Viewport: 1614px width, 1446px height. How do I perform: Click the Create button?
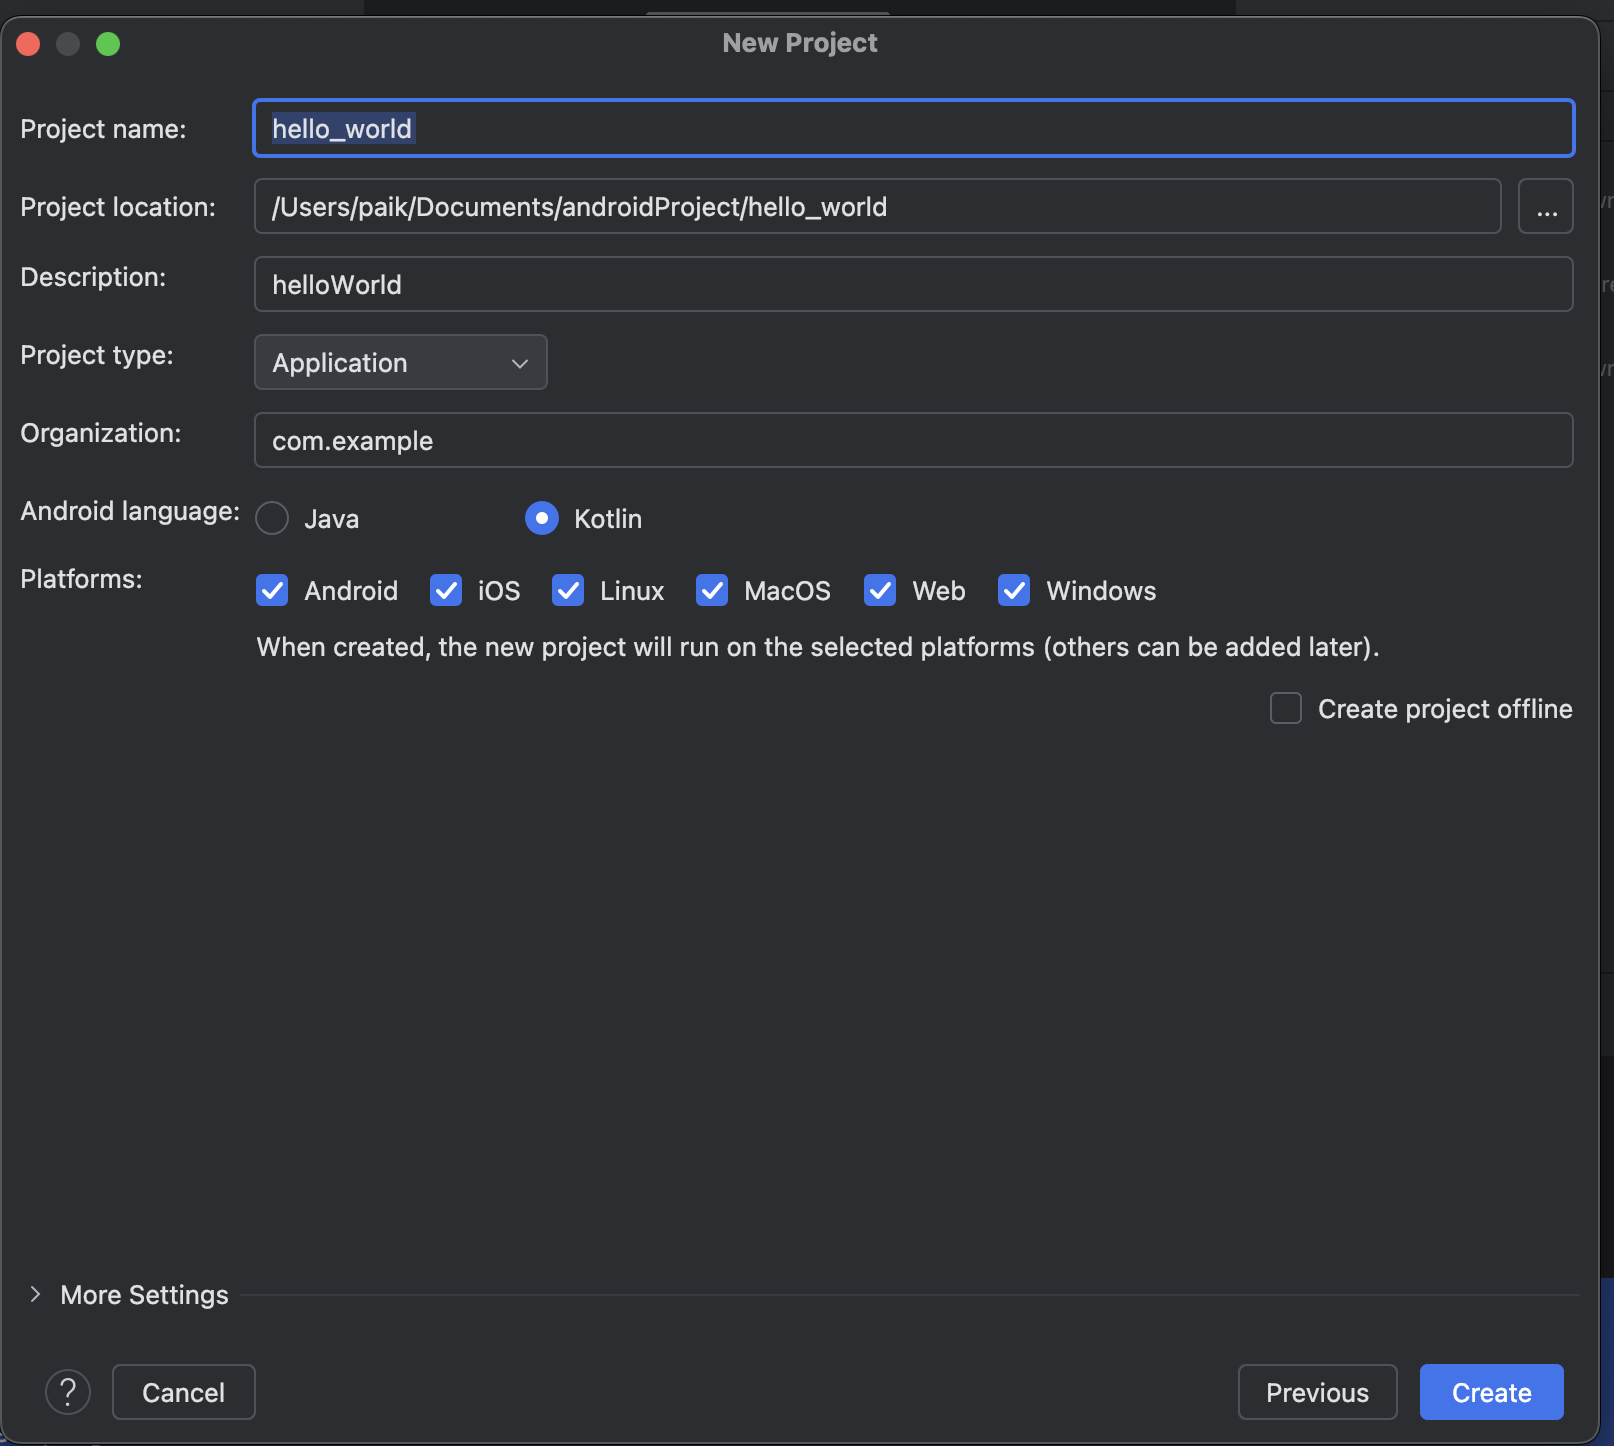pos(1491,1392)
